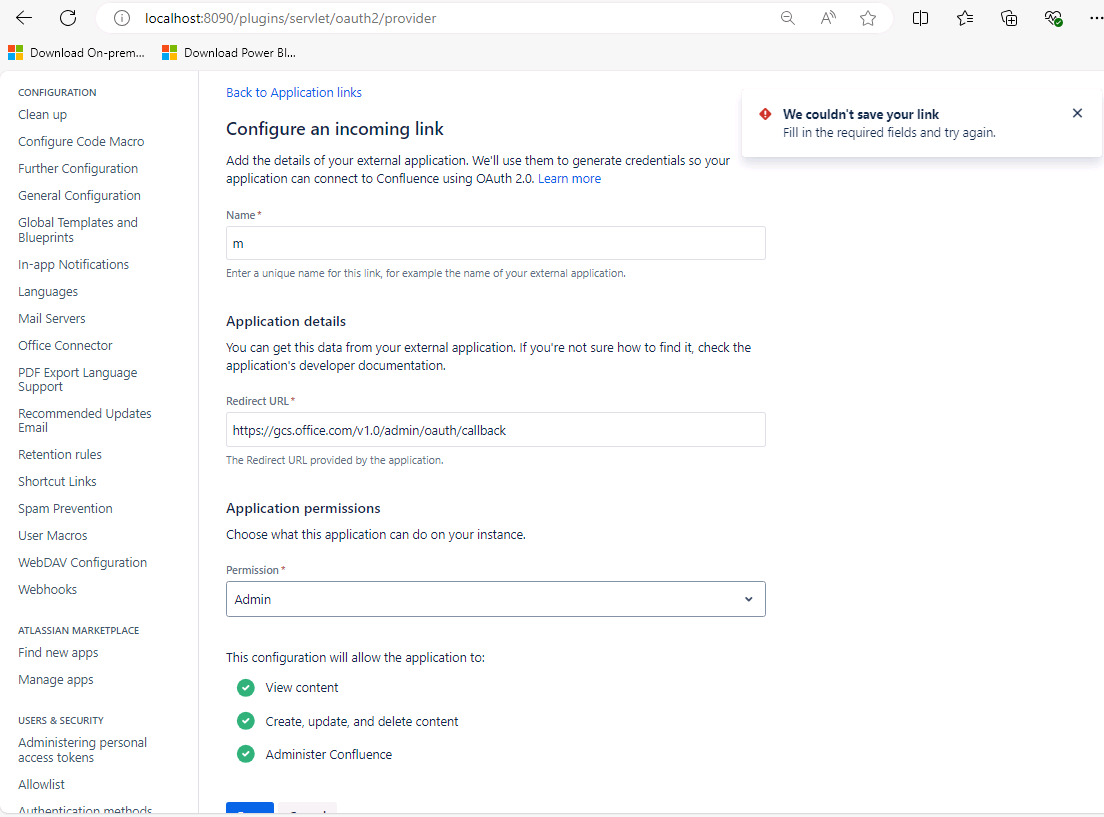Open the browser Settings and more menu

click(x=1096, y=18)
